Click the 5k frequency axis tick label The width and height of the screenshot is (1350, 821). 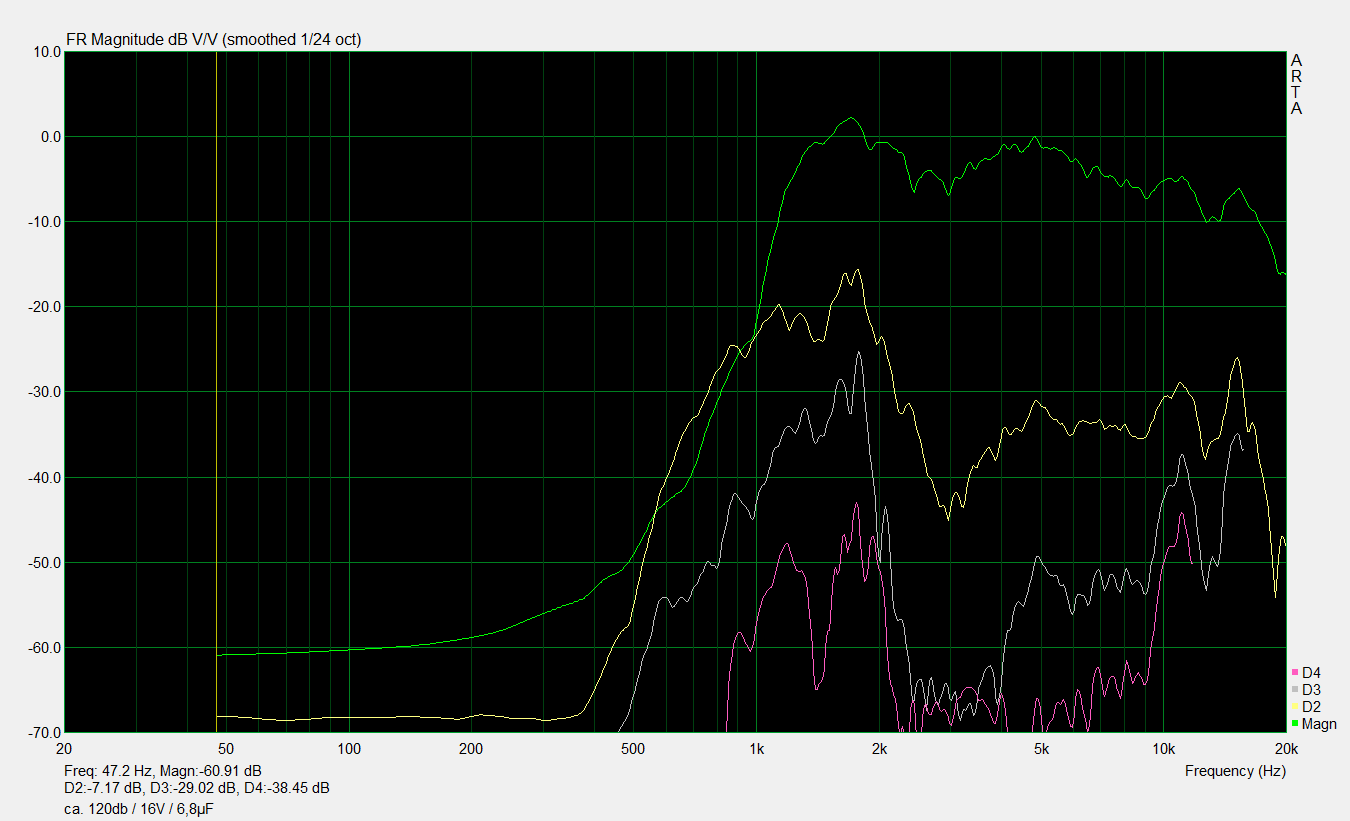tap(1041, 749)
